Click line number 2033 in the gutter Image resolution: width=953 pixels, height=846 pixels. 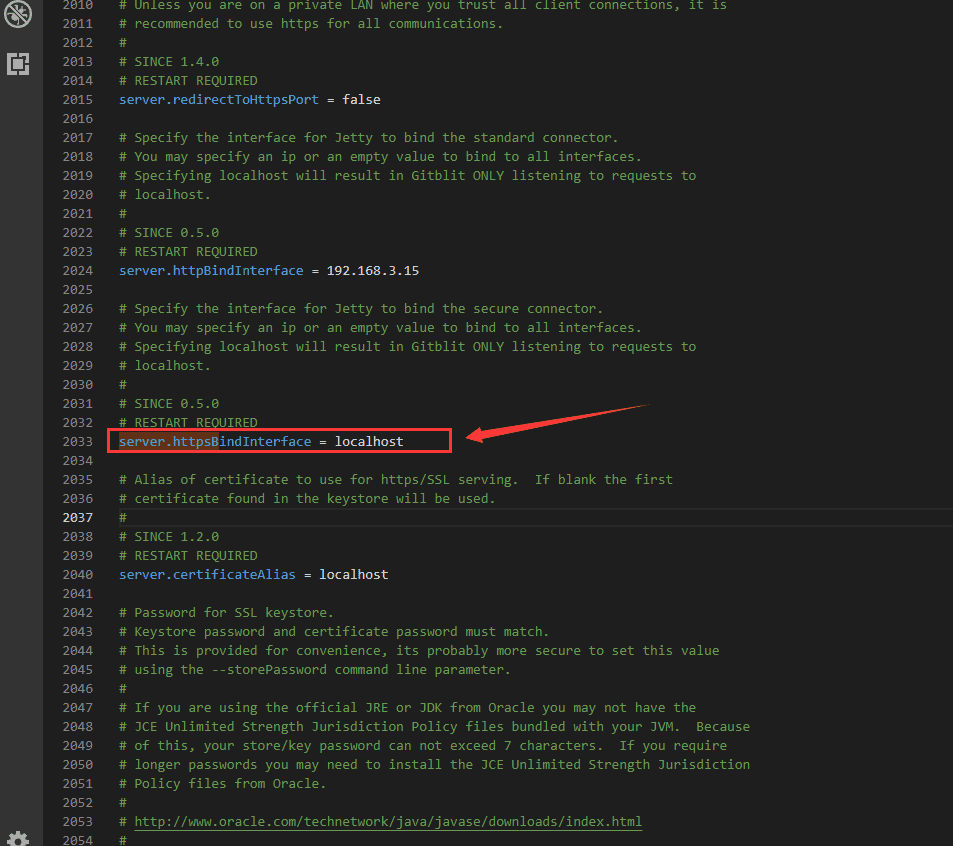77,440
